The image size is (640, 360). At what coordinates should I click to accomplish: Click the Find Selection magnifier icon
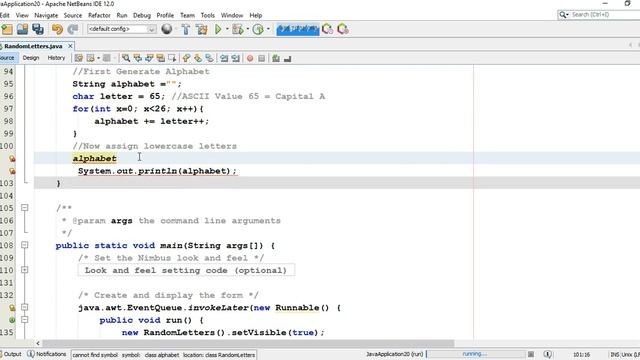tap(126, 58)
